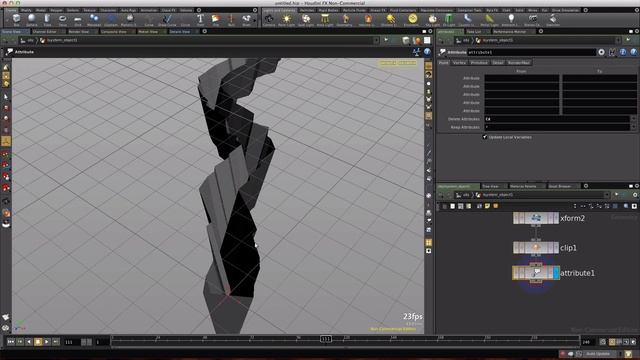Click timeline scrub bar

[x=345, y=341]
